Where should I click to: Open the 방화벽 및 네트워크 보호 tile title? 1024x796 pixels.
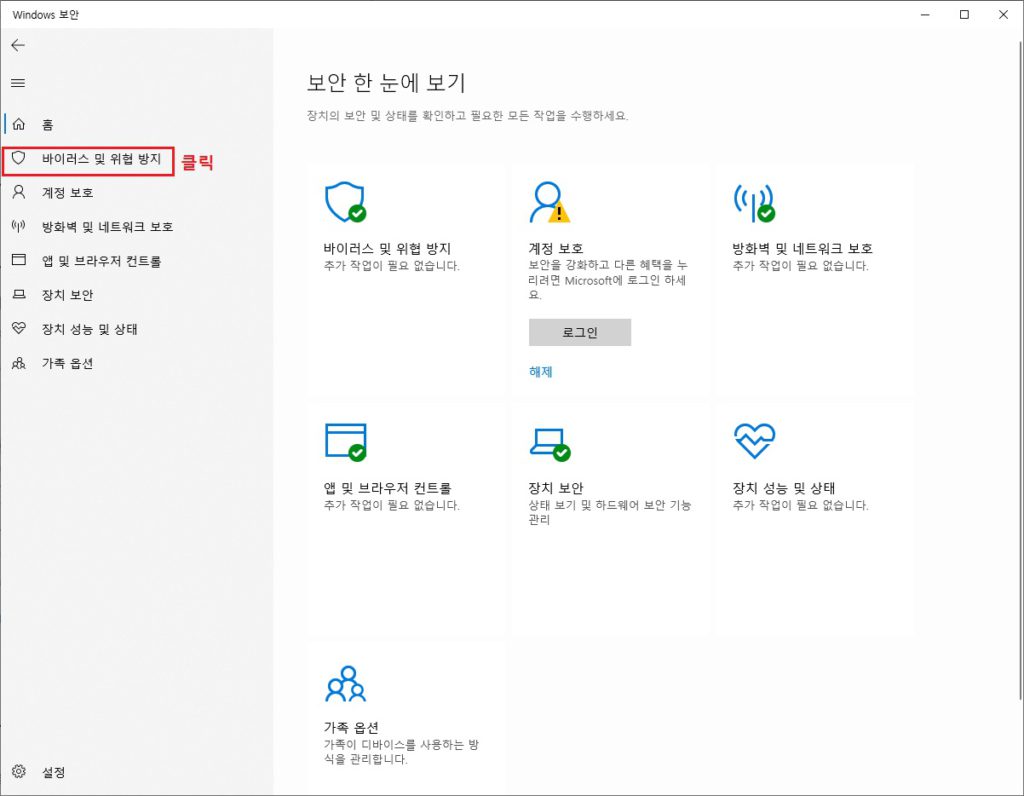click(x=803, y=248)
